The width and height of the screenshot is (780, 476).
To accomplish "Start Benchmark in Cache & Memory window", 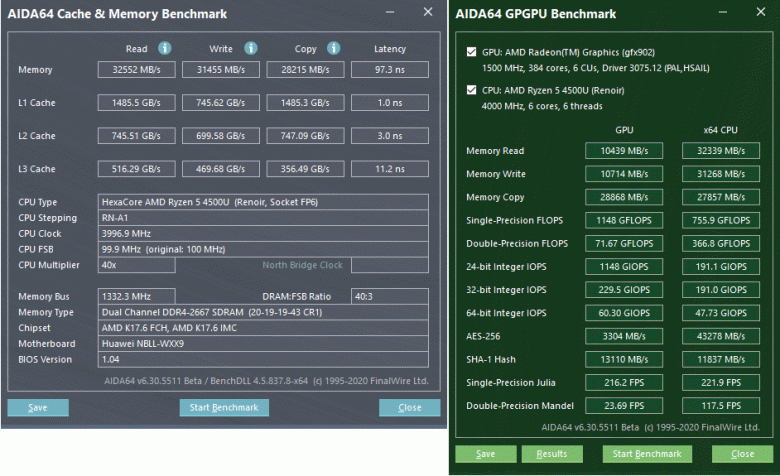I will pyautogui.click(x=224, y=408).
